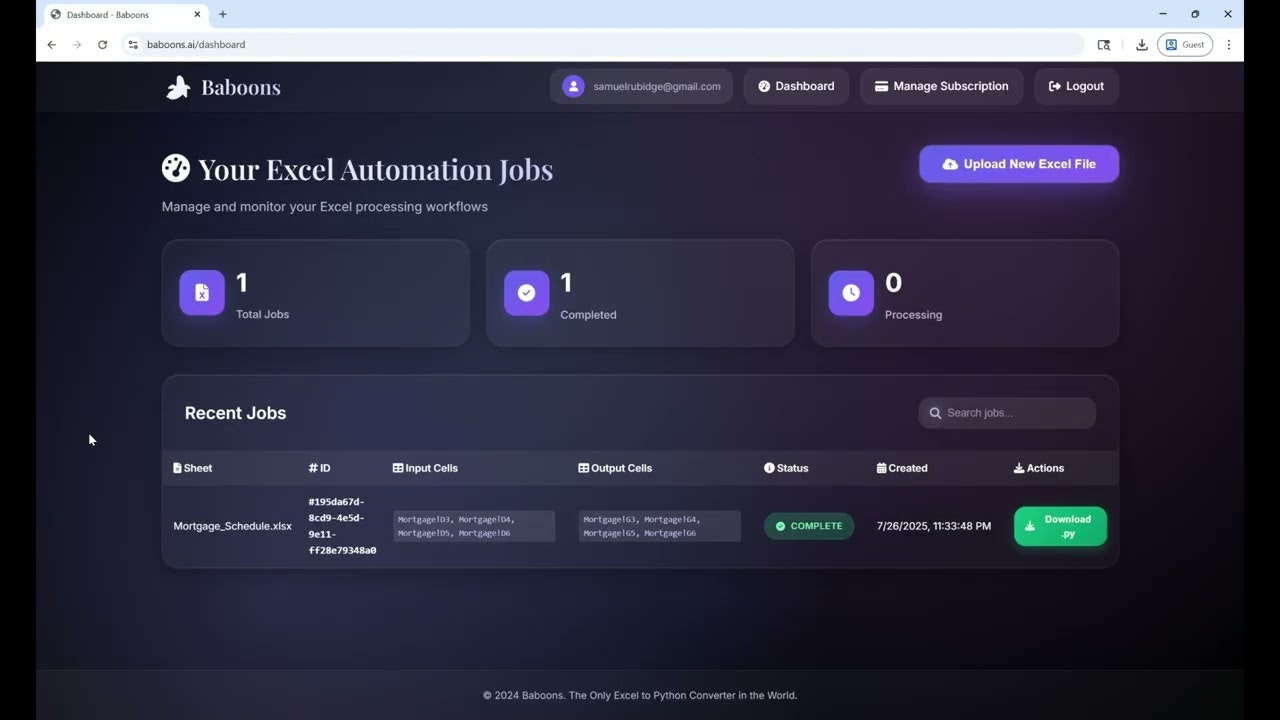Click the Recent Jobs heading
Image resolution: width=1280 pixels, height=720 pixels.
click(x=236, y=413)
